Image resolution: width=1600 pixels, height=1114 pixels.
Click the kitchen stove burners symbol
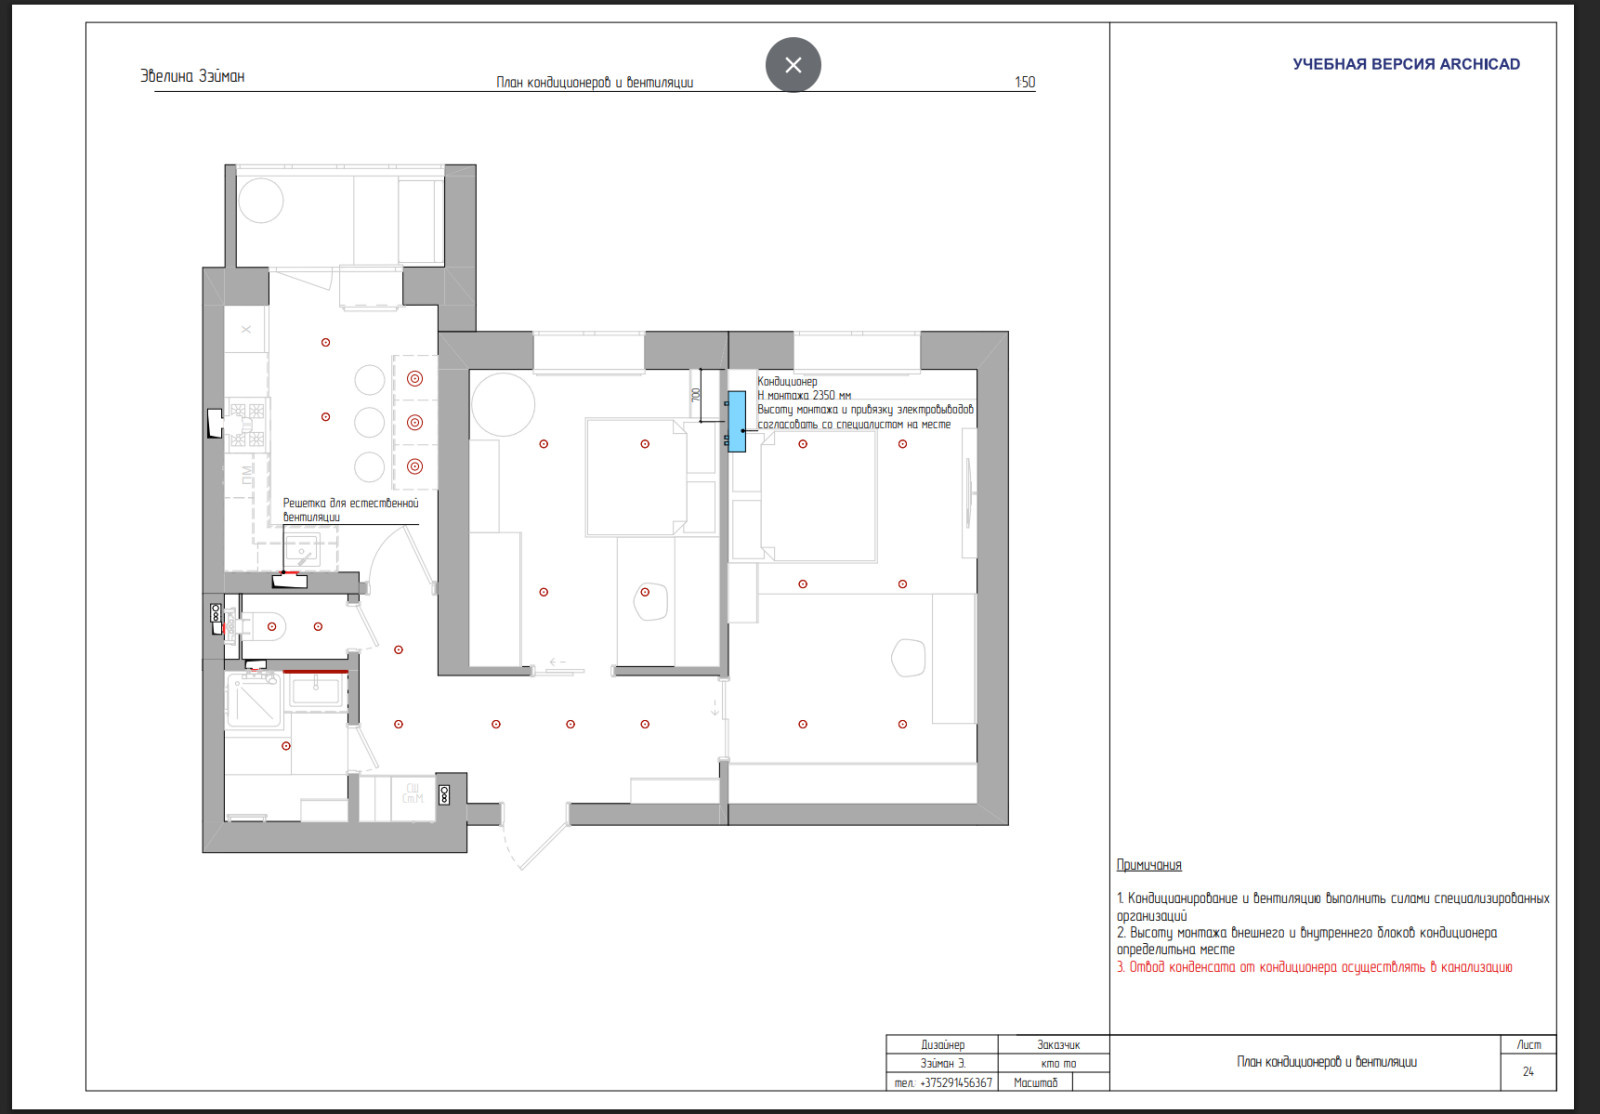pos(247,424)
